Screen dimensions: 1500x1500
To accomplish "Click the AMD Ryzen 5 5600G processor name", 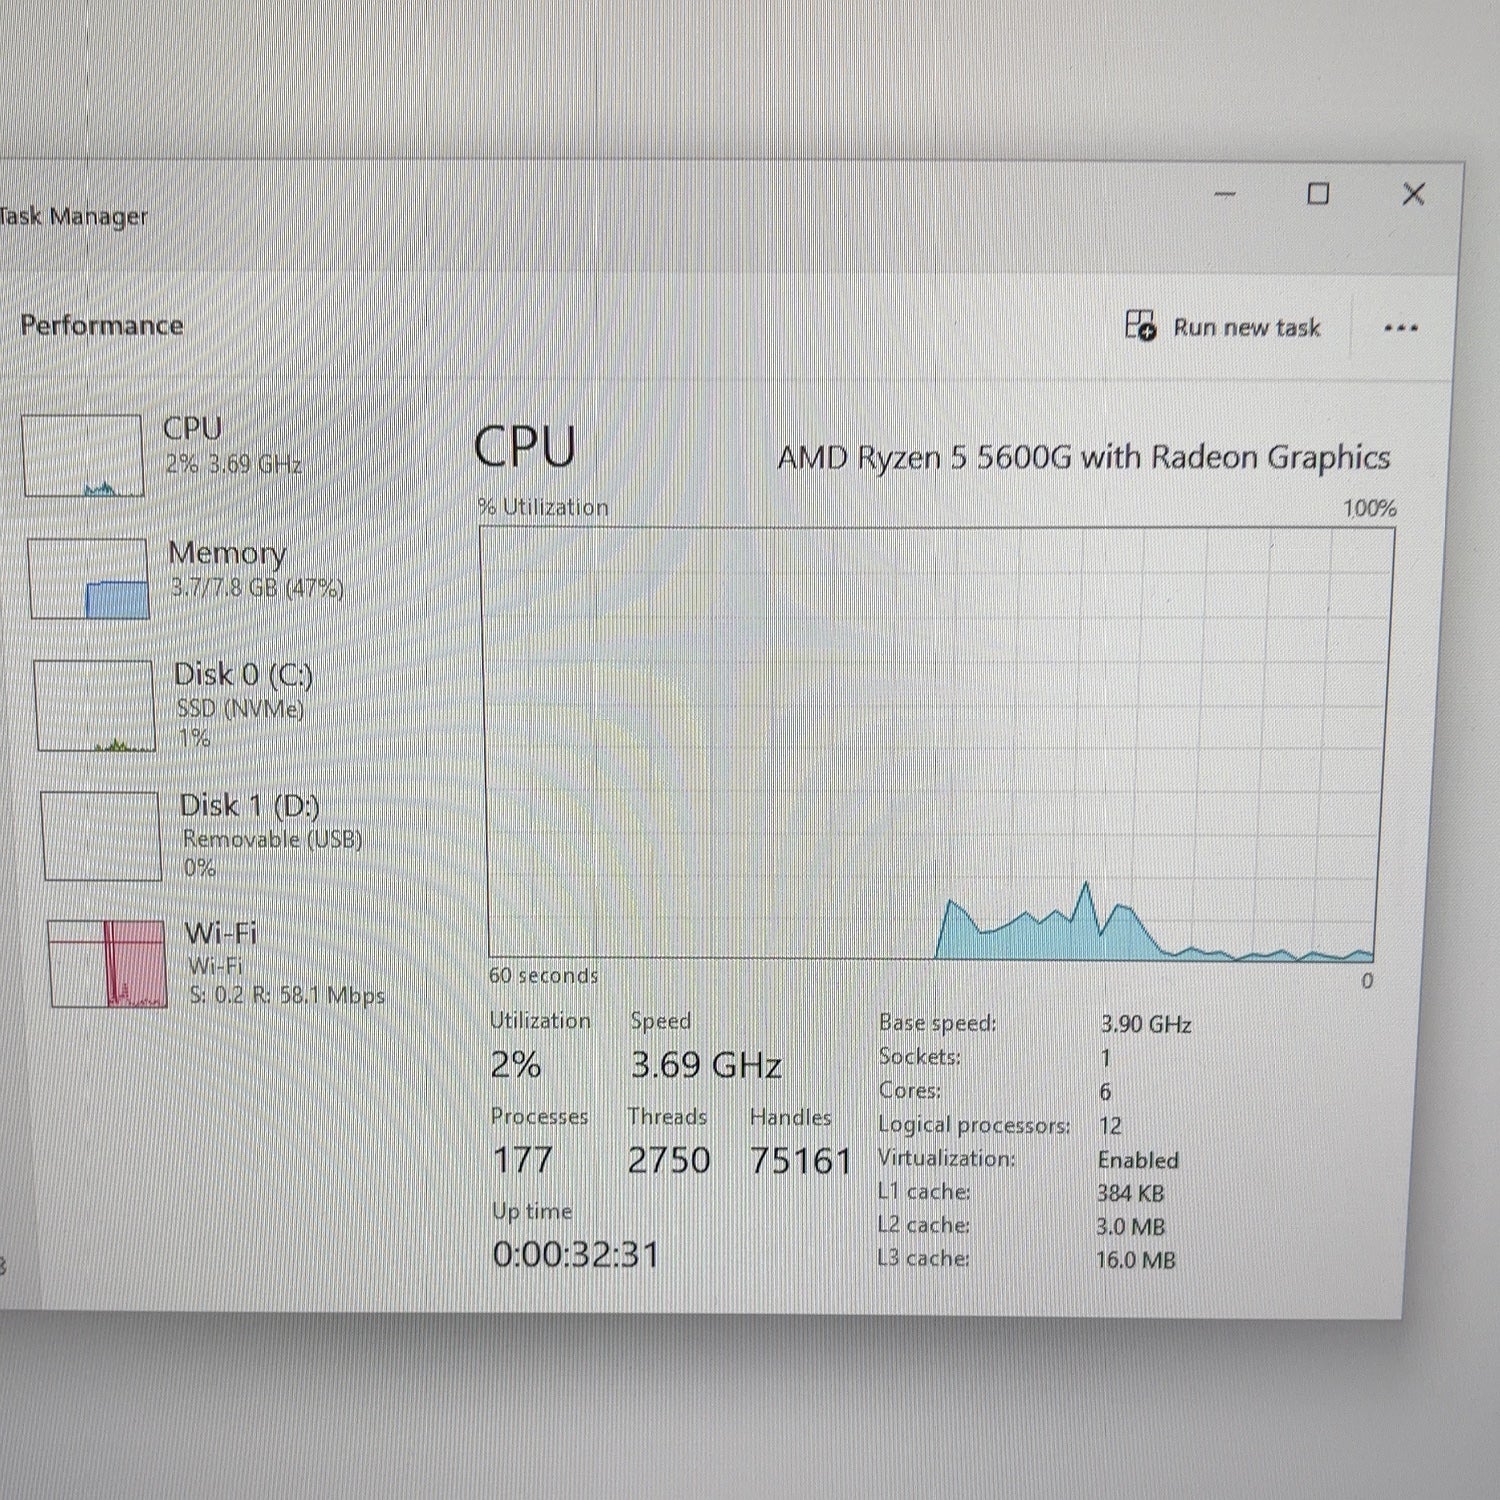I will (1084, 457).
